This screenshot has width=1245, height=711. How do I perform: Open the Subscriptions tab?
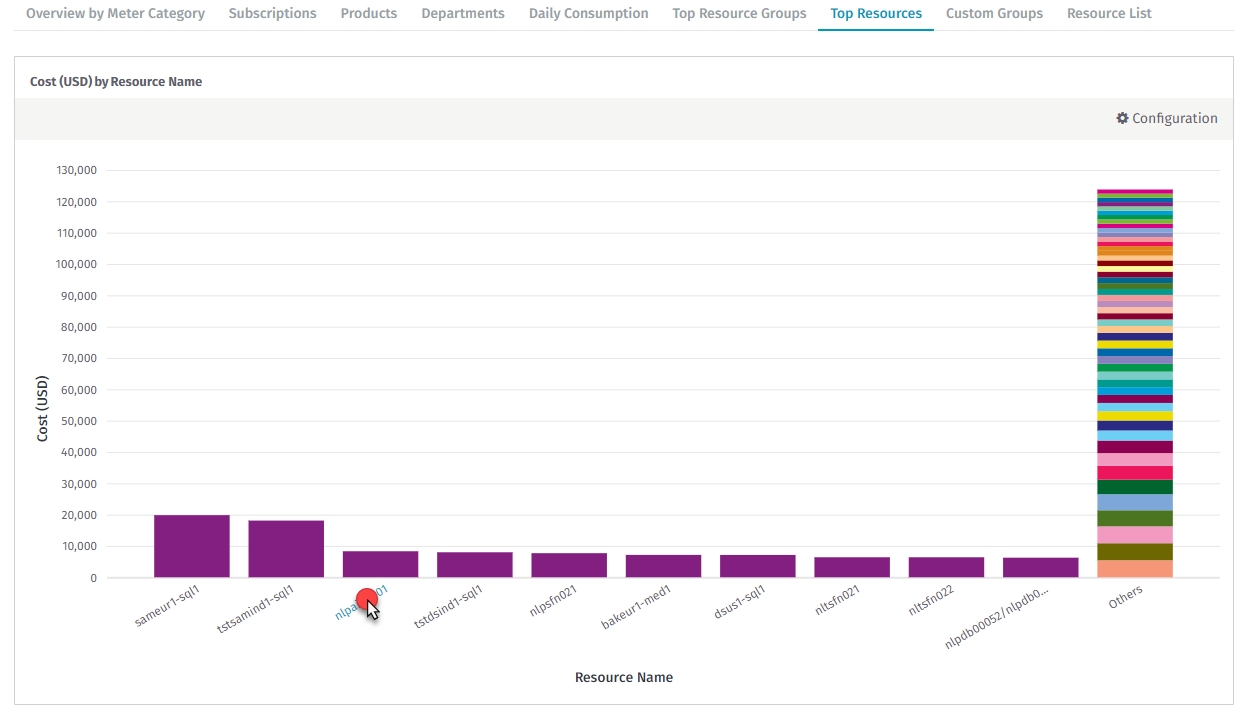[272, 14]
